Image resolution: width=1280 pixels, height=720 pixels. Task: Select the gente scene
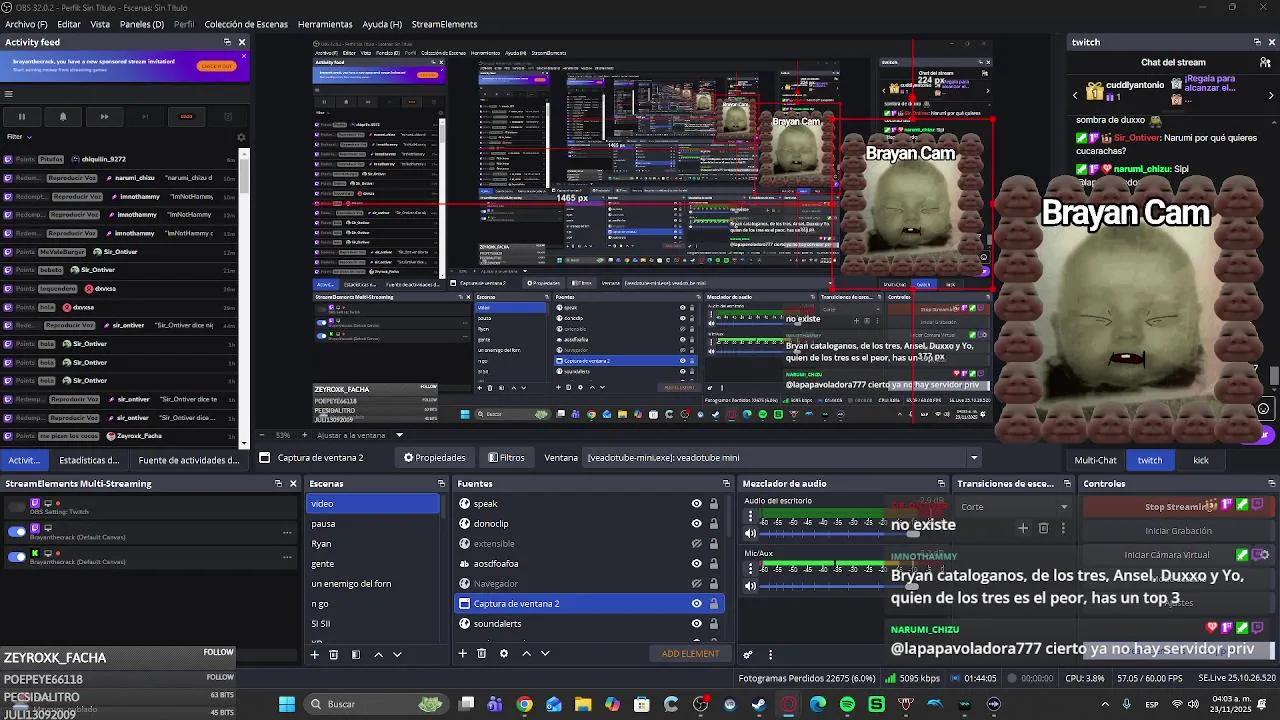pyautogui.click(x=372, y=564)
